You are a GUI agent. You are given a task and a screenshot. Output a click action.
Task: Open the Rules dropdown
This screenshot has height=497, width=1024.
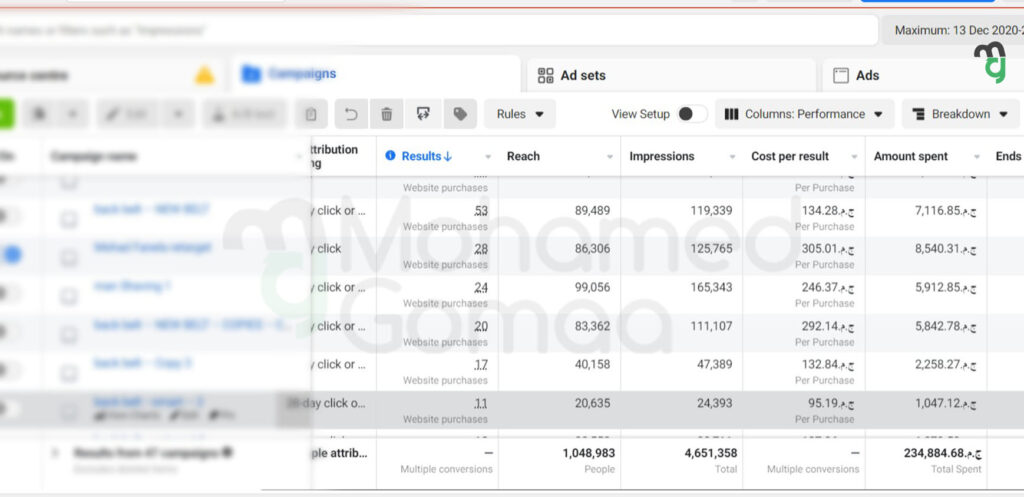coord(520,114)
